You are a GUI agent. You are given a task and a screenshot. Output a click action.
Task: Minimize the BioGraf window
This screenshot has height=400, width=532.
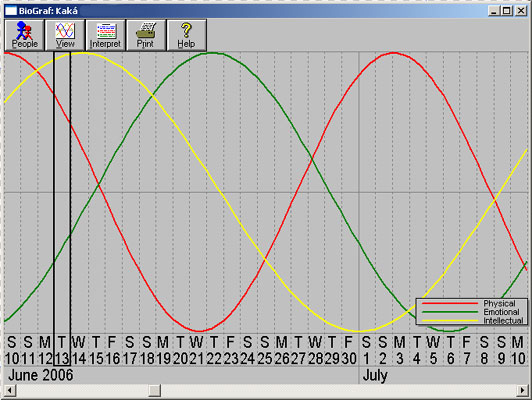[x=494, y=11]
